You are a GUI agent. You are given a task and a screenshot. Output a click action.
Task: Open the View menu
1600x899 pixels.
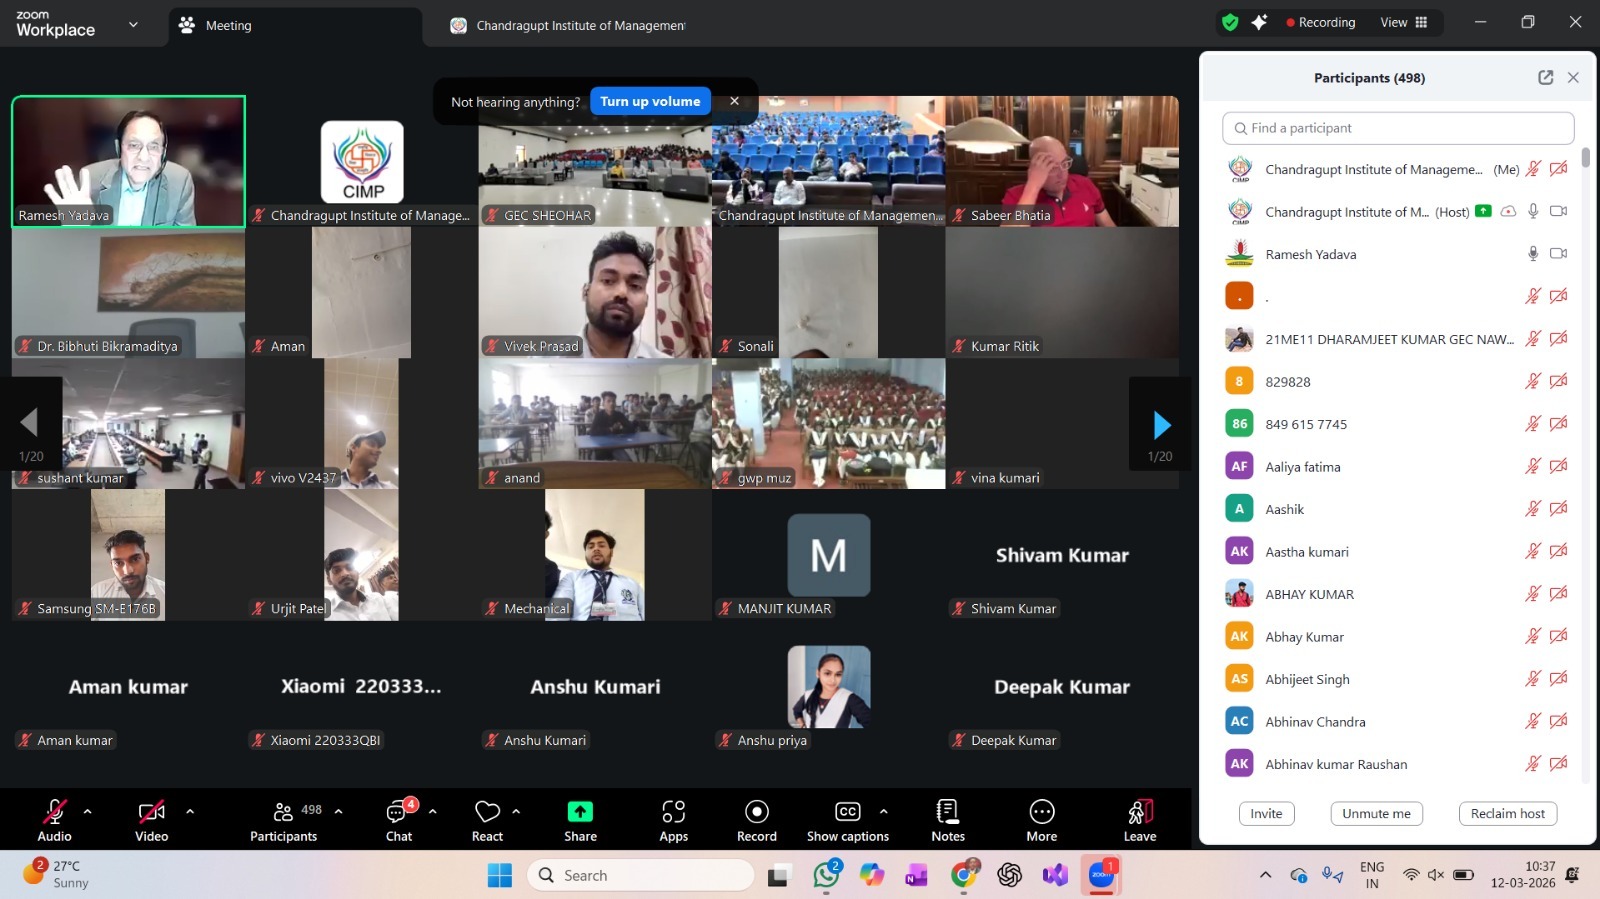pyautogui.click(x=1403, y=22)
